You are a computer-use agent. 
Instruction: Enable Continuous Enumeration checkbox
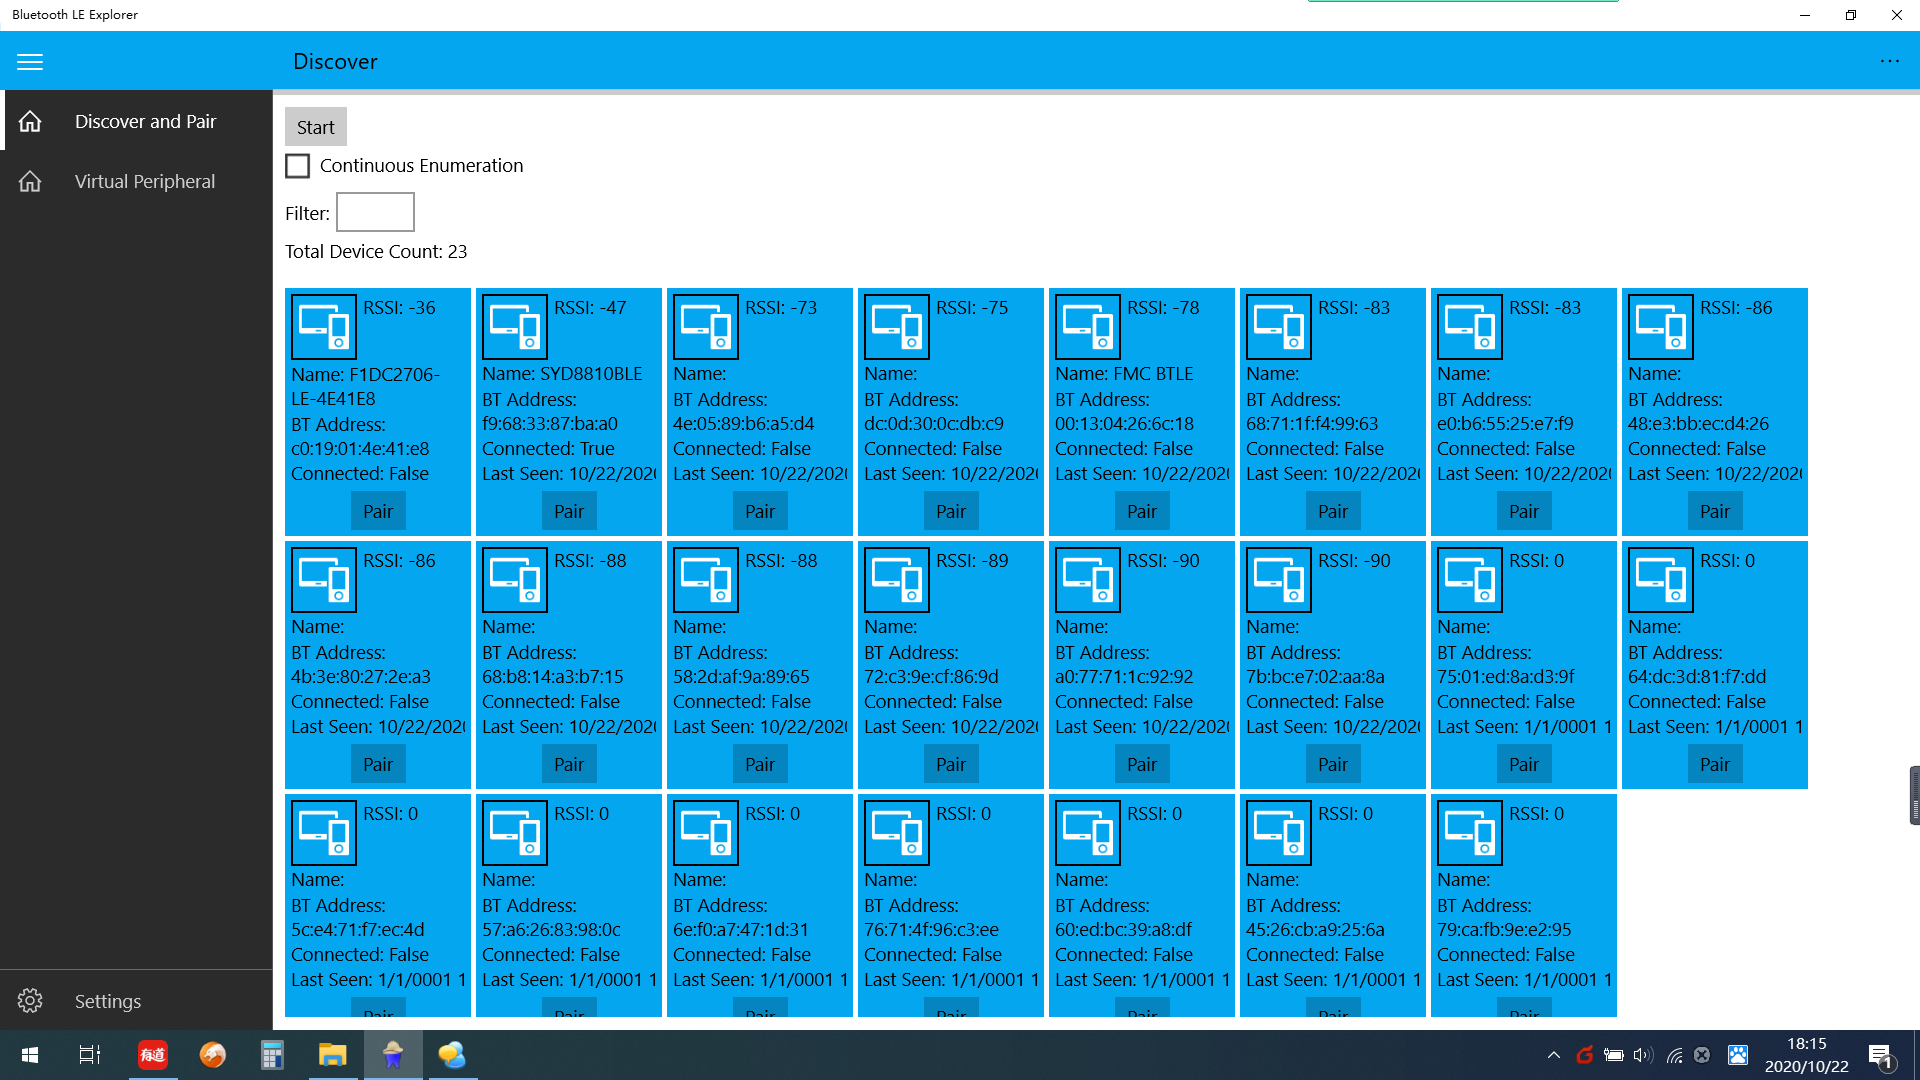pyautogui.click(x=298, y=166)
